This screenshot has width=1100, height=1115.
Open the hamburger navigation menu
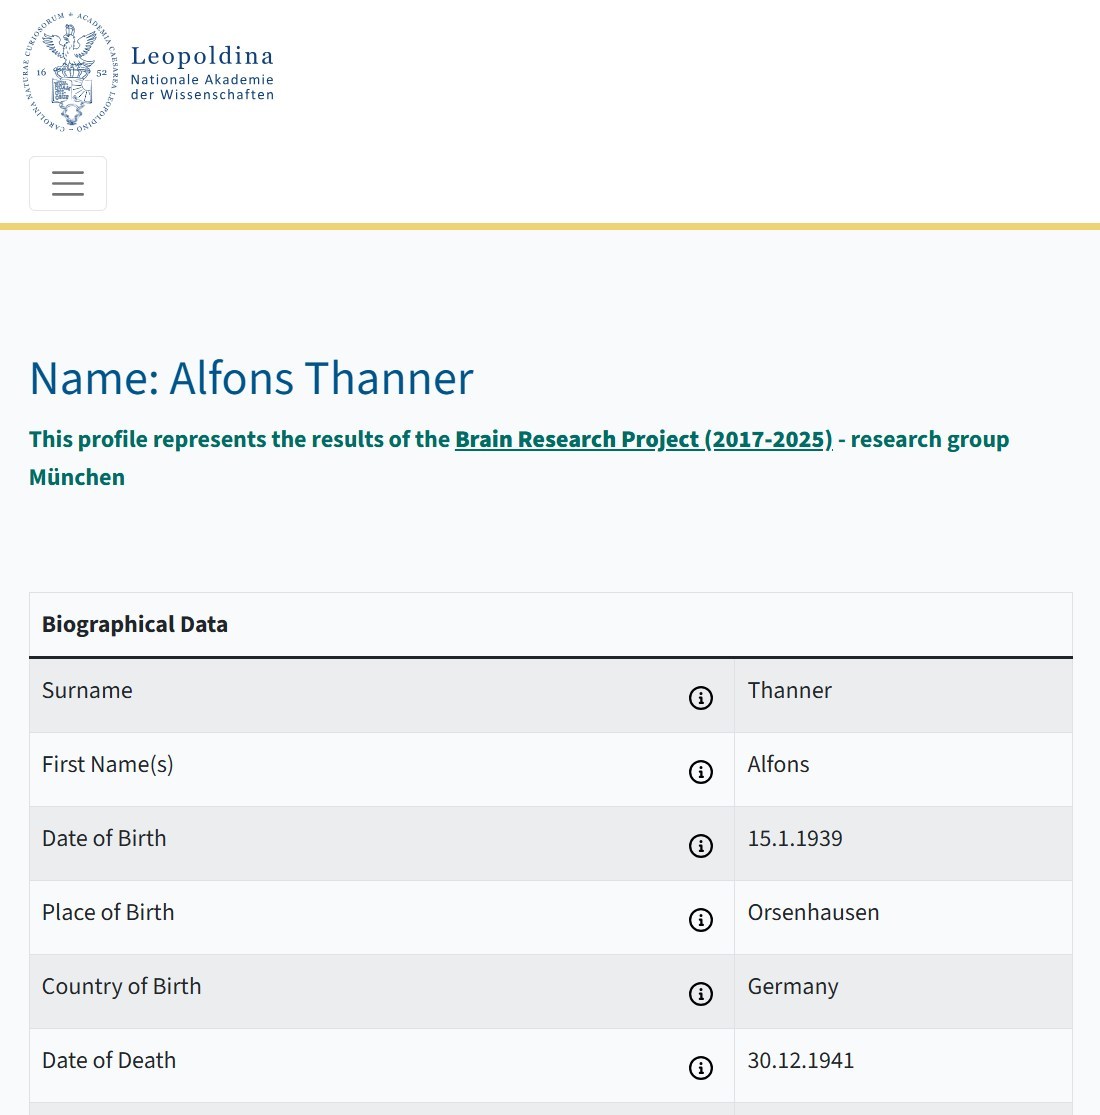pos(68,183)
